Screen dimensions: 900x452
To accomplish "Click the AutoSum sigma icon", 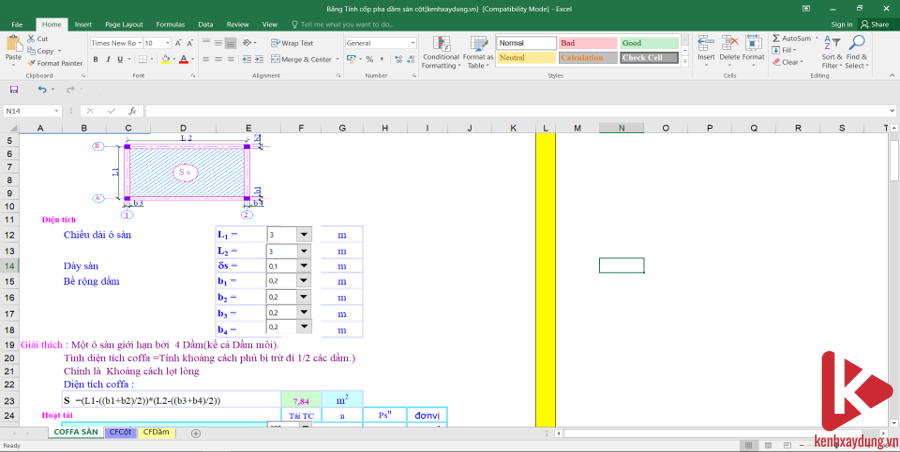I will point(777,38).
